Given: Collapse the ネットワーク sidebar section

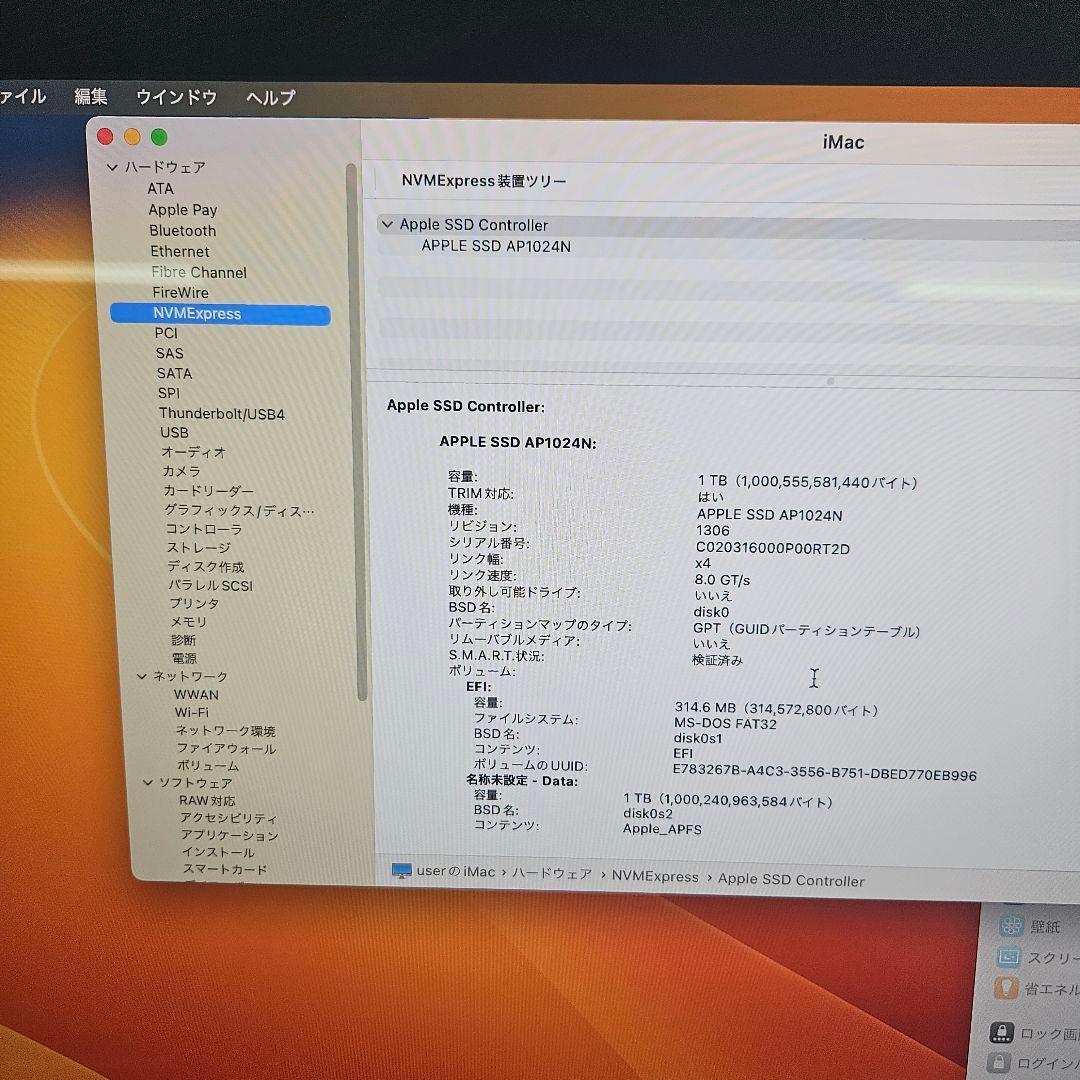Looking at the screenshot, I should coord(141,676).
